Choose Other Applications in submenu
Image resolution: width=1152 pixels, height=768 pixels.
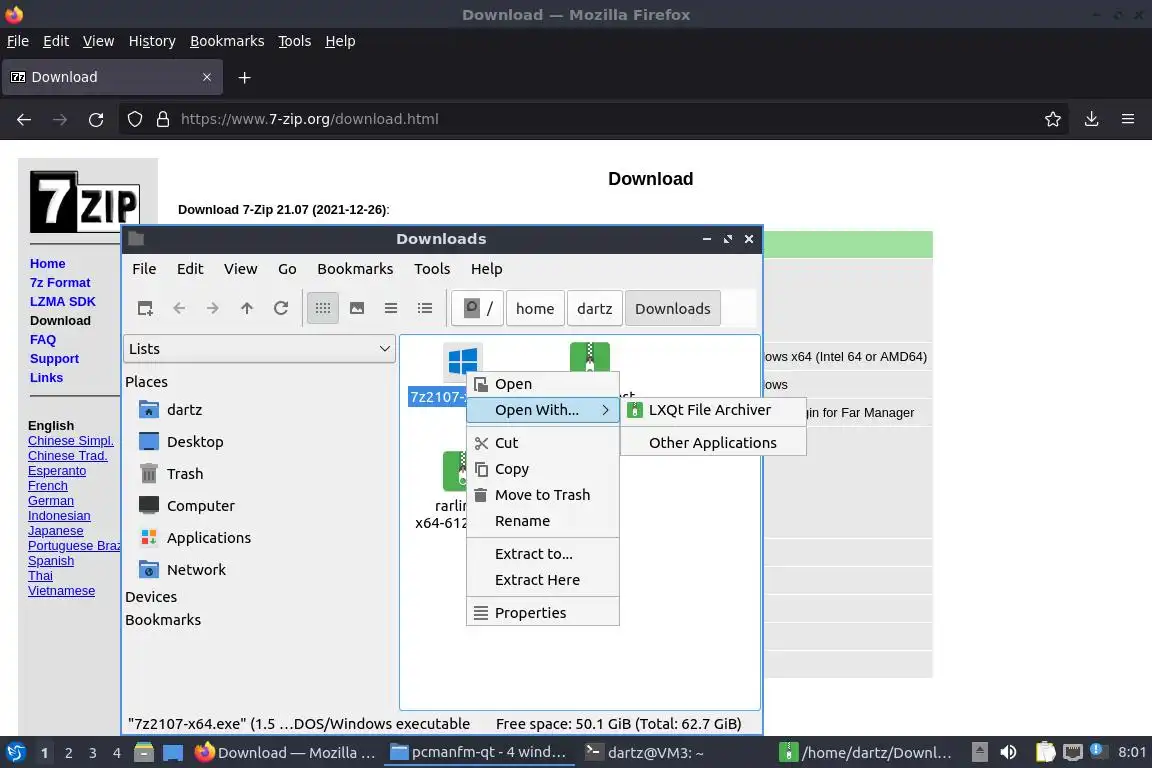pyautogui.click(x=713, y=442)
